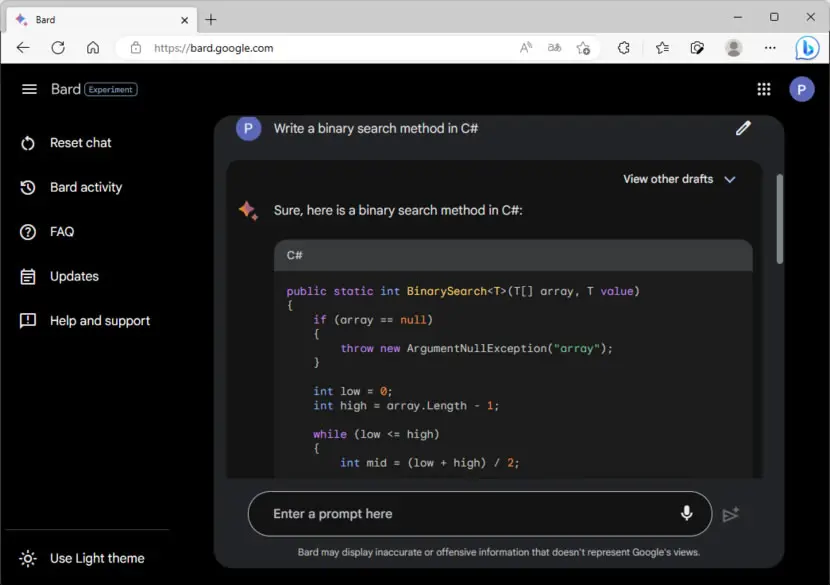The image size is (830, 585).
Task: Open the browser Settings and more menu
Action: (x=770, y=48)
